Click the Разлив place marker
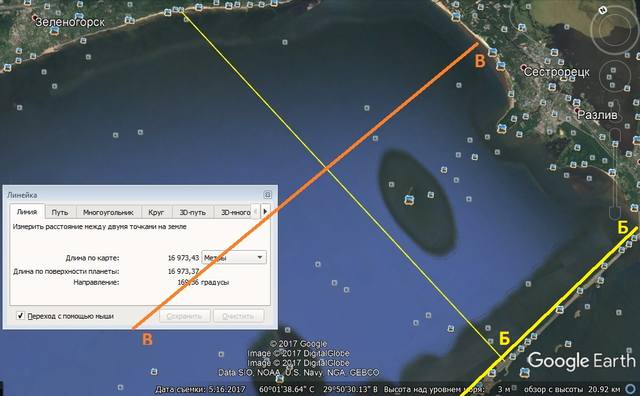 (577, 110)
